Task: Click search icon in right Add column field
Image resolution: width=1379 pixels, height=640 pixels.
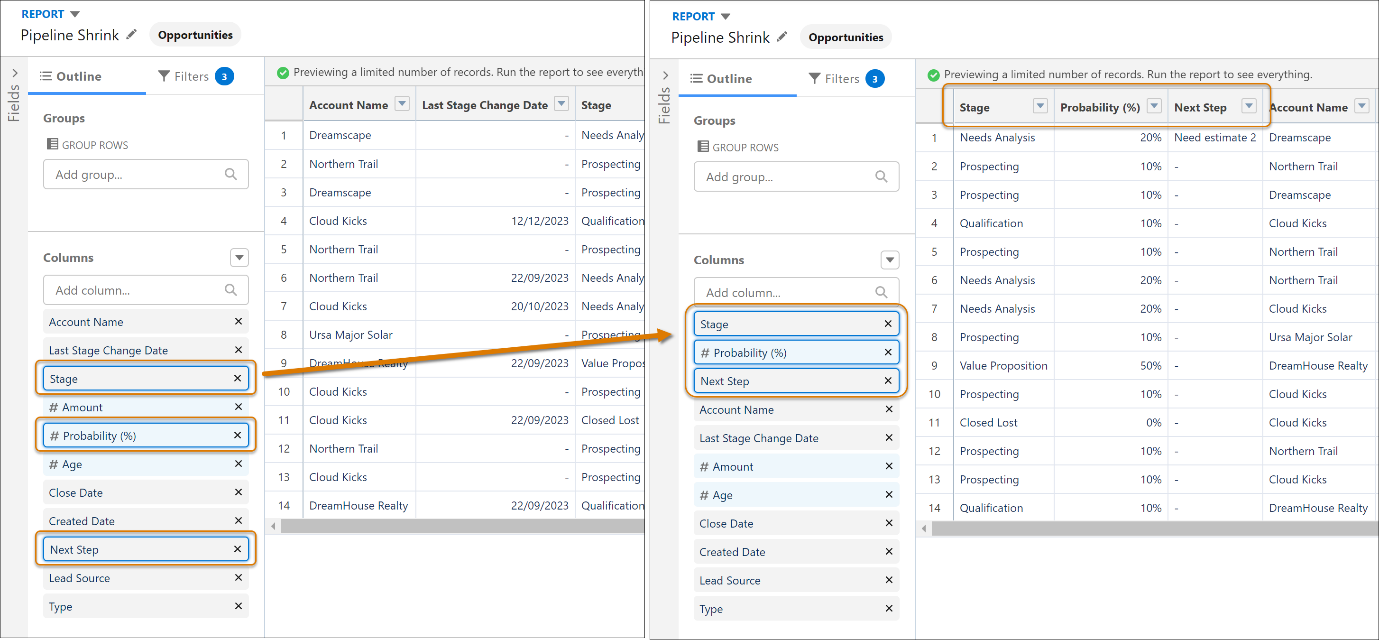Action: (x=881, y=292)
